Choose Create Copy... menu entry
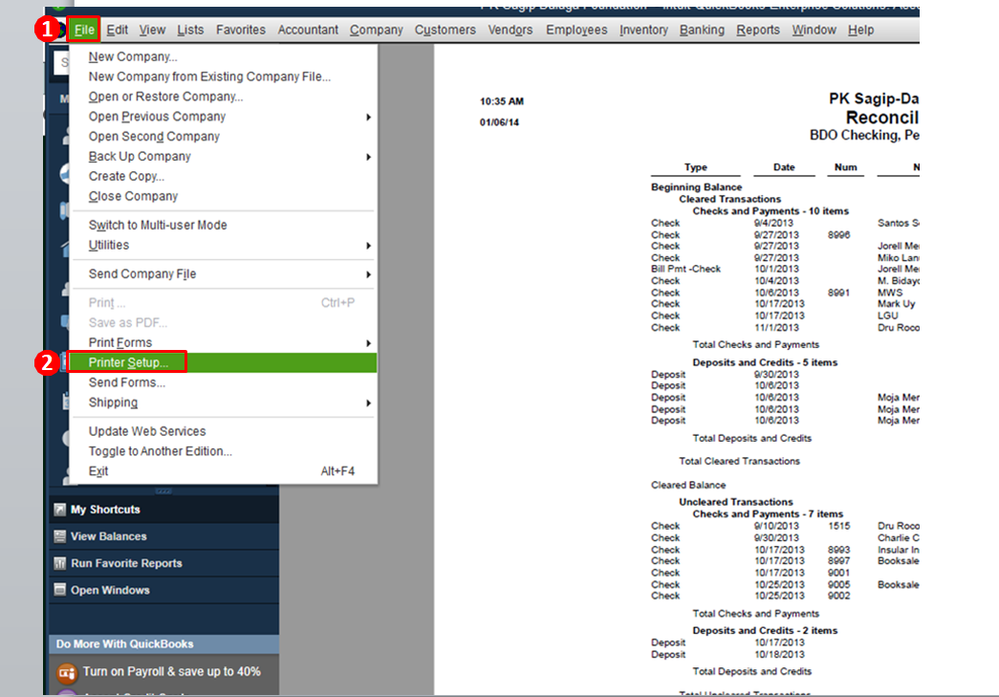Screen dimensions: 999x697 [x=223, y=176]
